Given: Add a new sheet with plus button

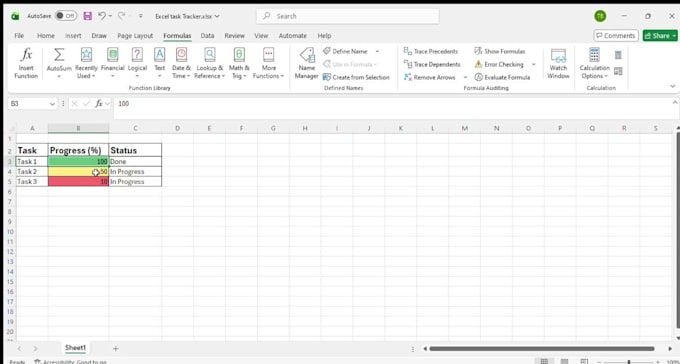Looking at the screenshot, I should (115, 348).
